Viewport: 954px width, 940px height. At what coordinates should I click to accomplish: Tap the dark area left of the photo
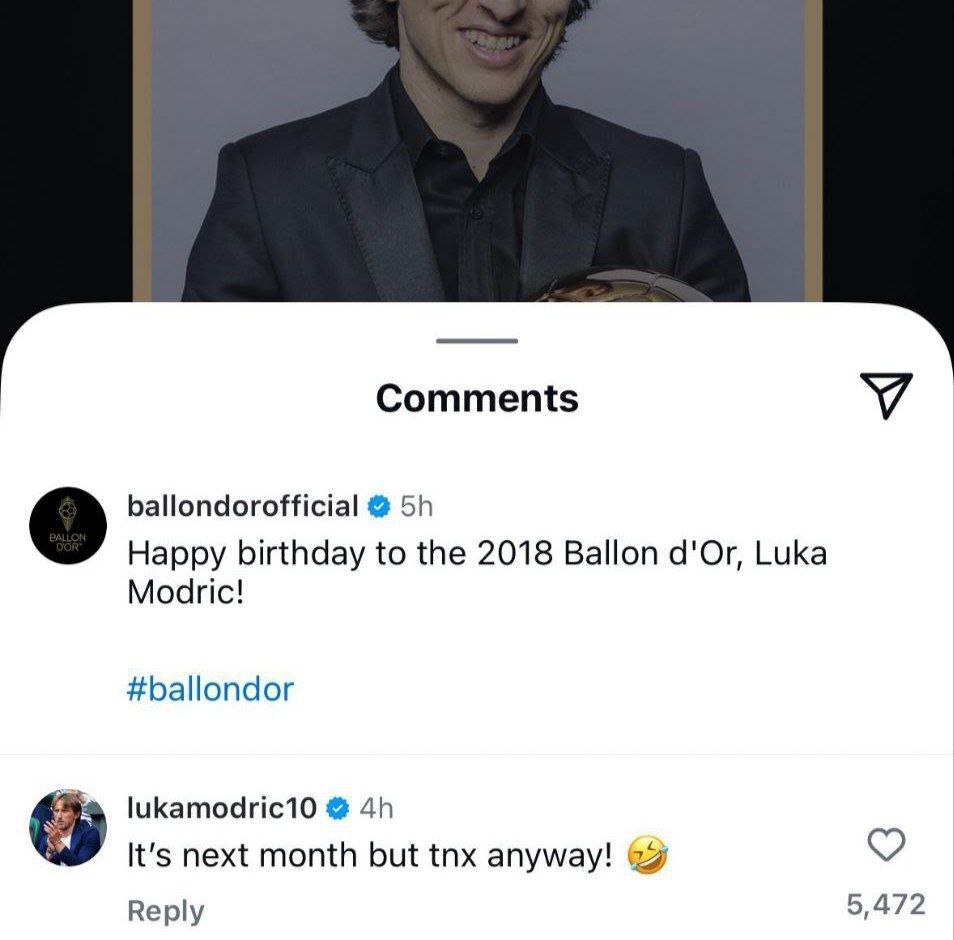pyautogui.click(x=65, y=150)
